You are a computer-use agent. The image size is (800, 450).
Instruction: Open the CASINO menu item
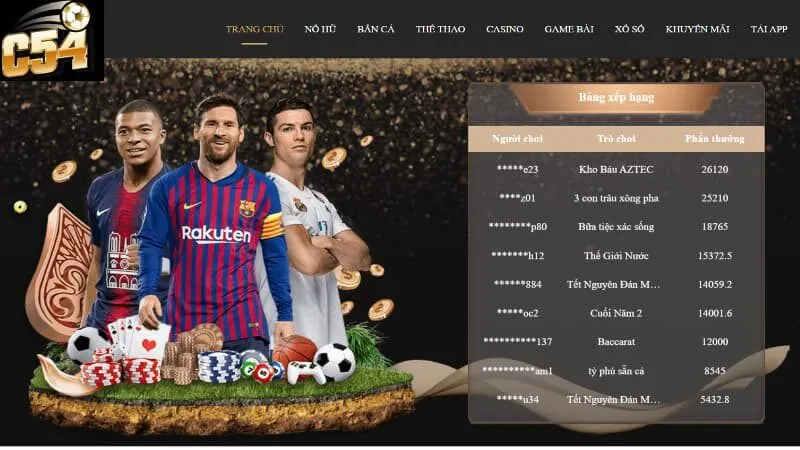[505, 29]
